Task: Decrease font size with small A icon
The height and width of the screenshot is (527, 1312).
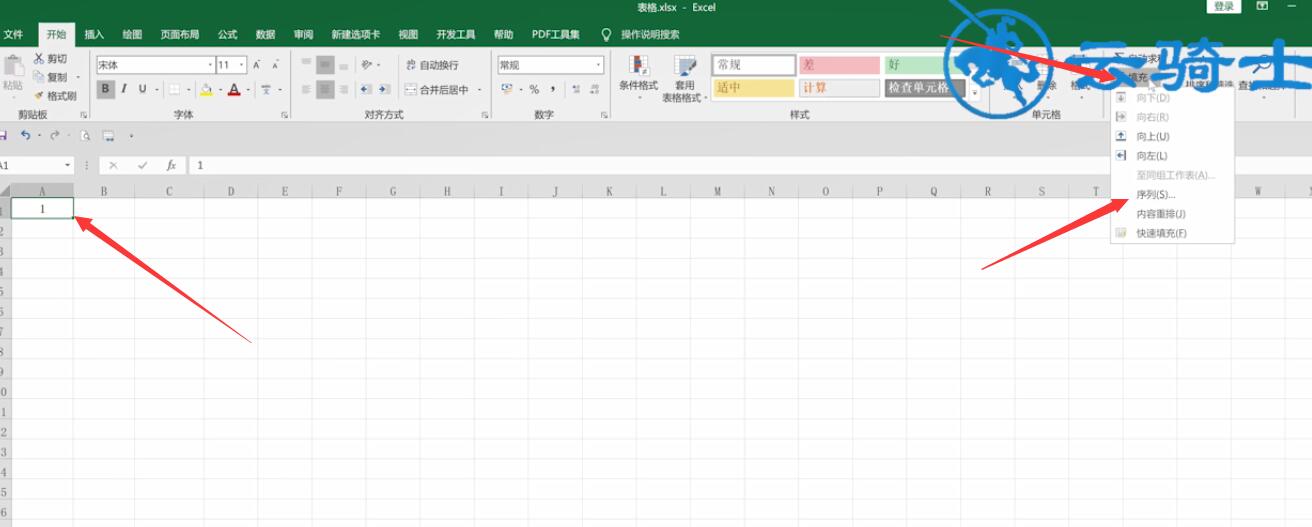Action: click(275, 65)
